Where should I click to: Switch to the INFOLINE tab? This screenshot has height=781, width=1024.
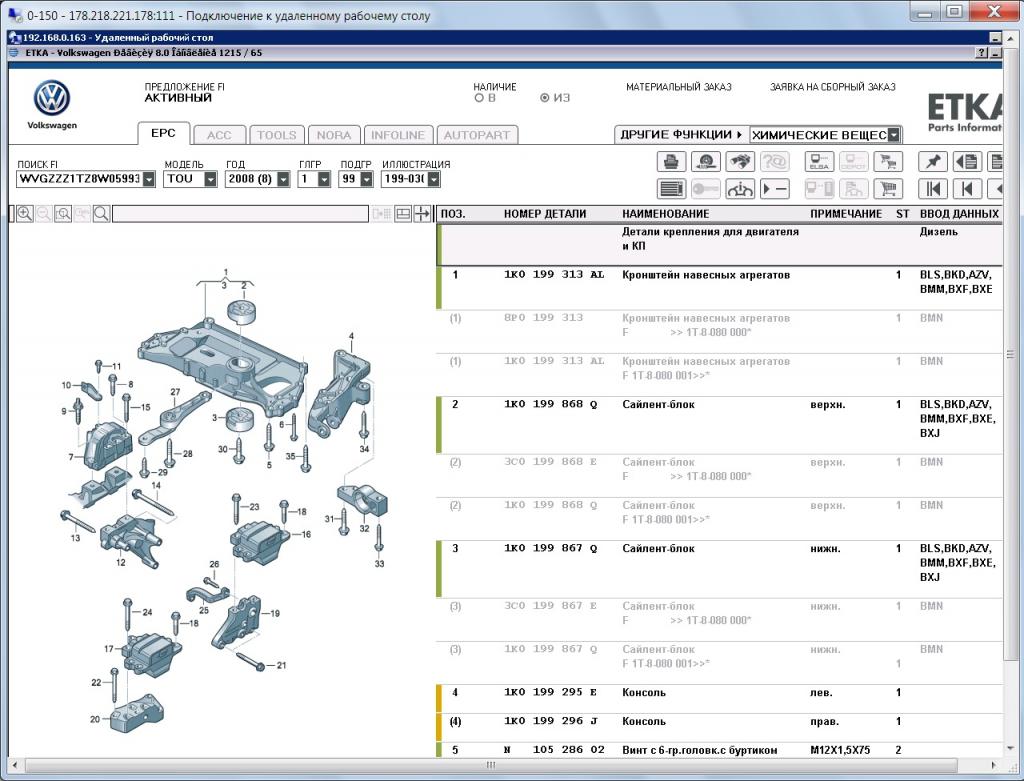click(398, 135)
